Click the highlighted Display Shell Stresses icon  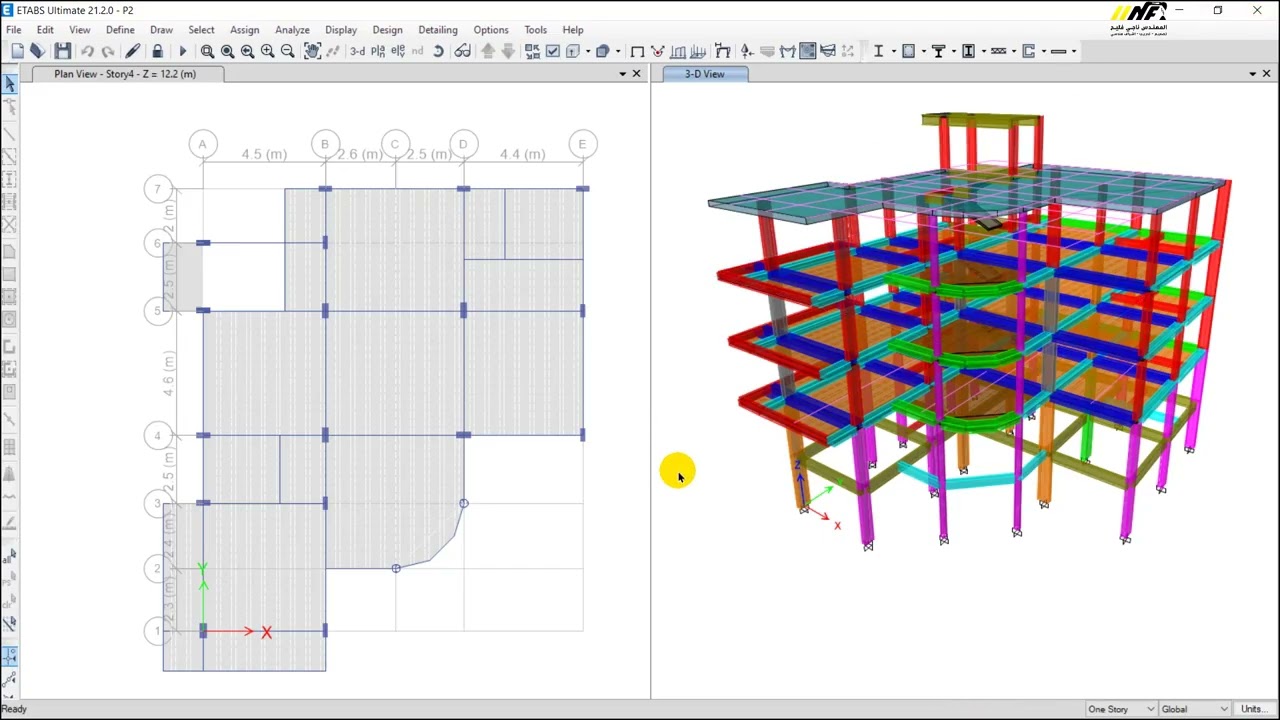click(x=807, y=51)
